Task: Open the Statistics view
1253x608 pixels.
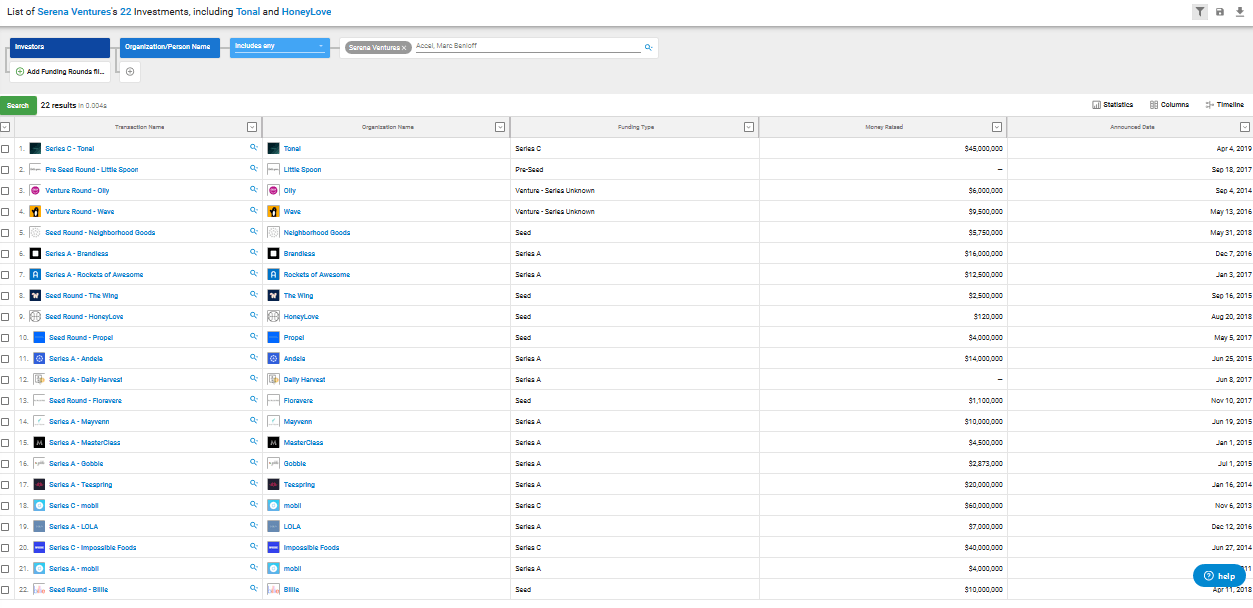Action: tap(1112, 105)
